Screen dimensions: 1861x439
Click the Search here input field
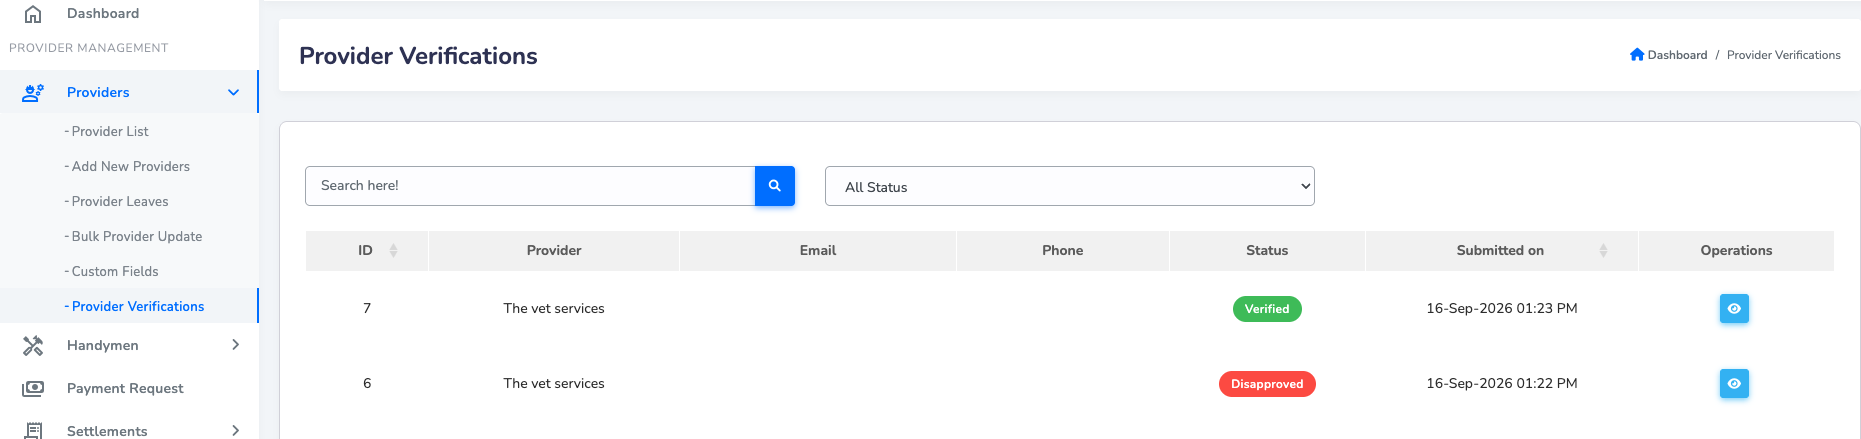[530, 186]
